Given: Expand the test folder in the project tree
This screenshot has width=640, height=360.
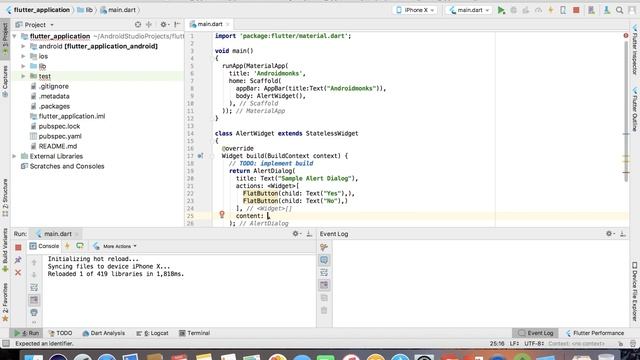Looking at the screenshot, I should point(23,76).
